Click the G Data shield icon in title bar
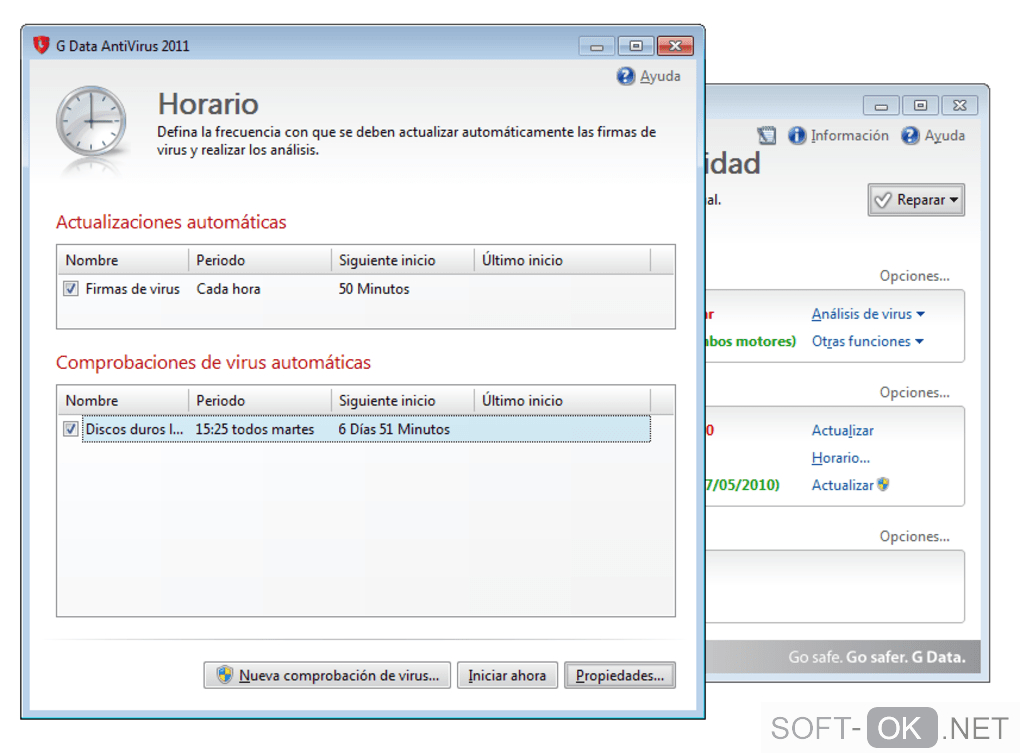 pos(41,46)
